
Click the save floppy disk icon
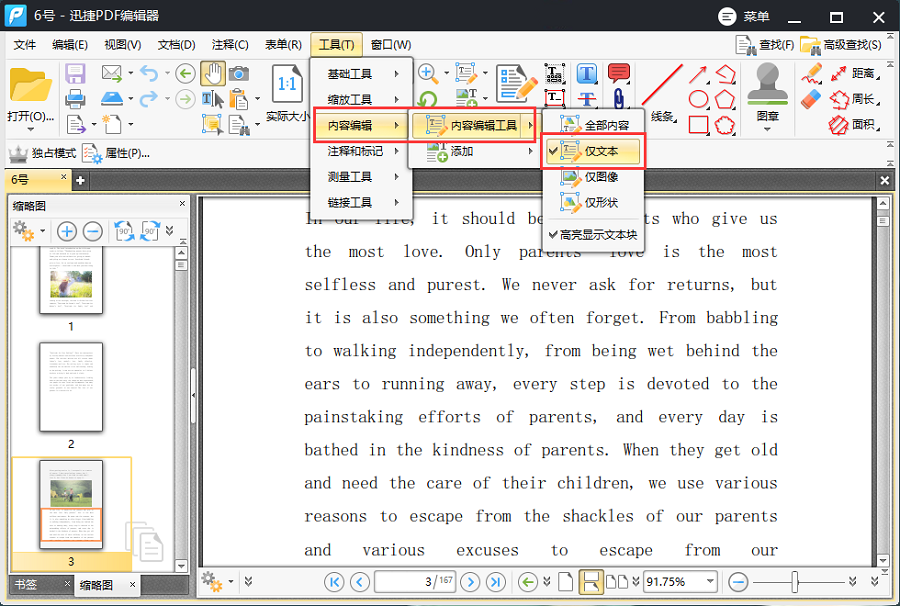pyautogui.click(x=75, y=74)
